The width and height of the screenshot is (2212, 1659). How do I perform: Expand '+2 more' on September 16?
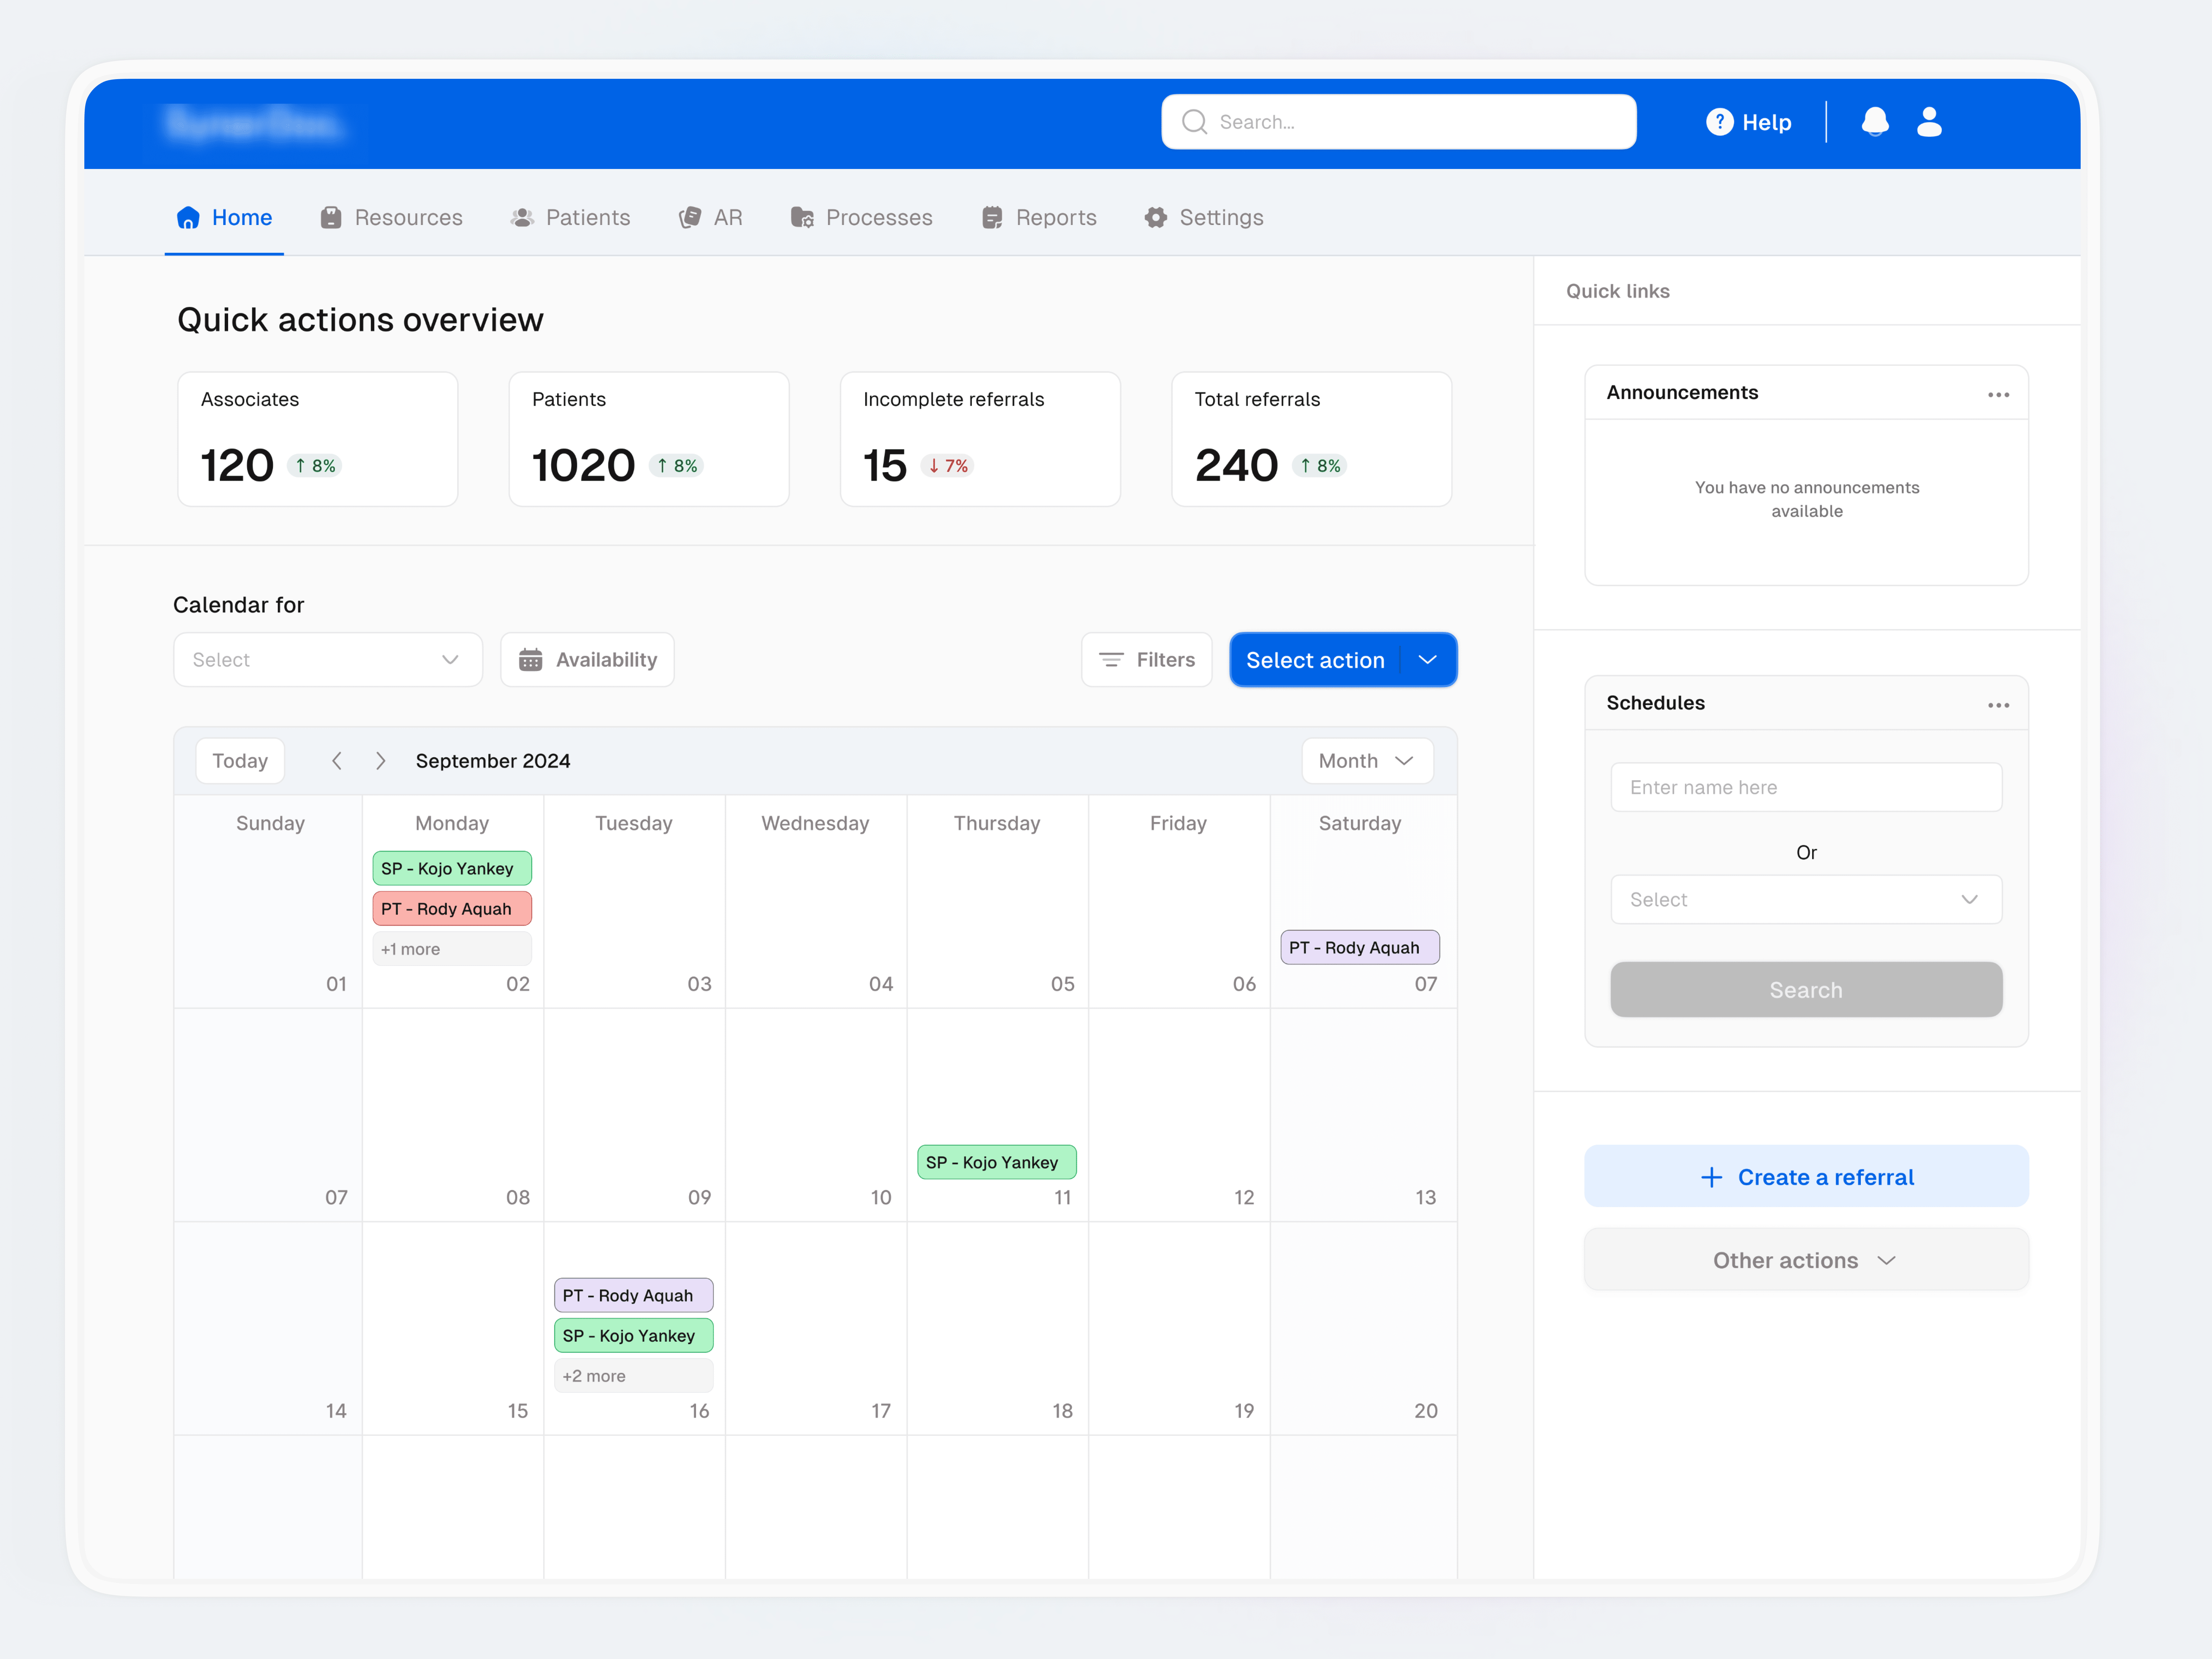click(x=634, y=1376)
